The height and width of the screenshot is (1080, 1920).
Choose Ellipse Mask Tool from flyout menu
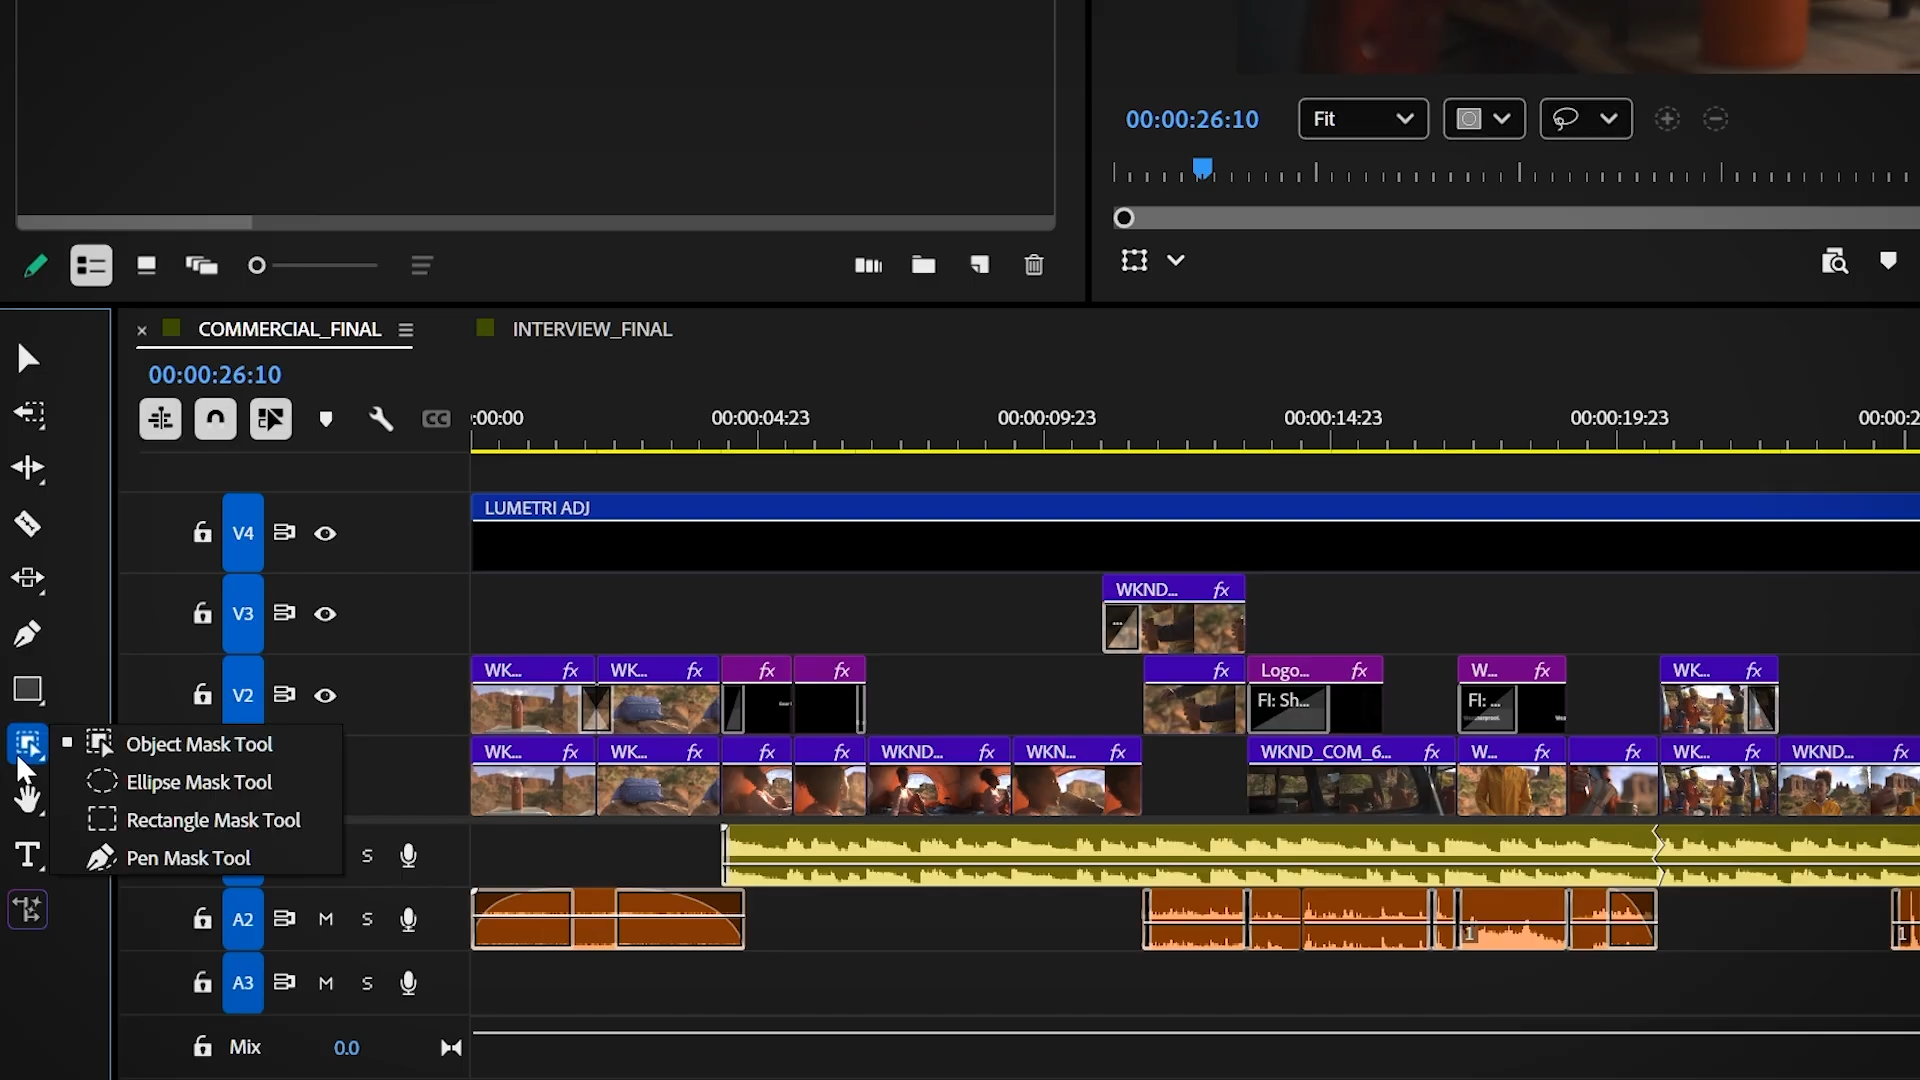[x=199, y=782]
